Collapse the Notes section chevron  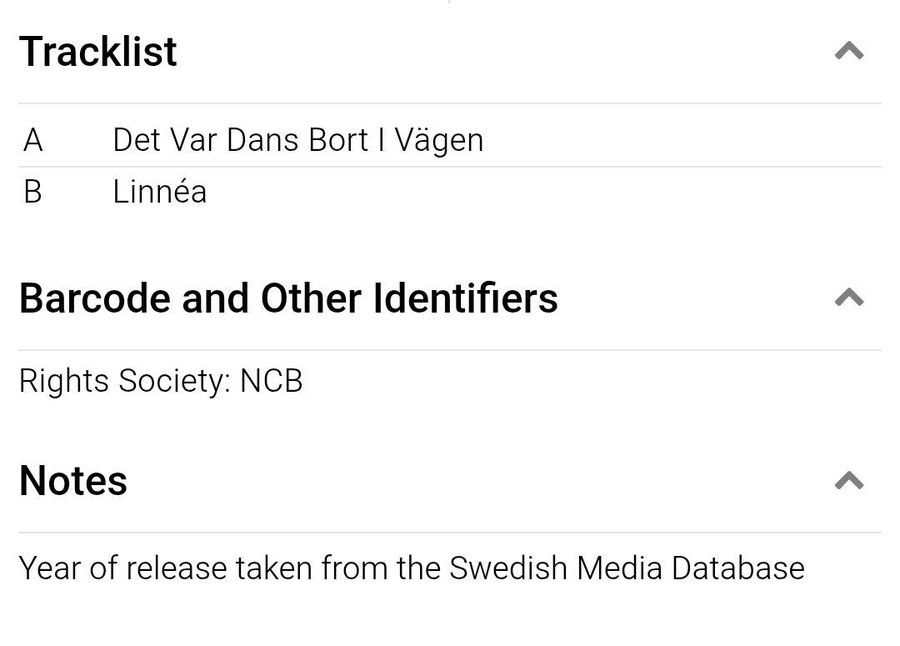pos(848,481)
